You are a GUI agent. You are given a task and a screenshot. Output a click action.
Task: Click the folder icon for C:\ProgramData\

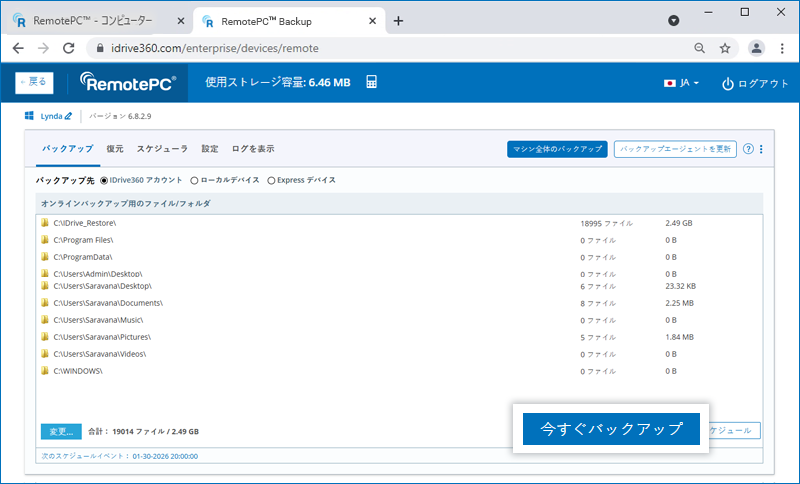click(x=45, y=257)
